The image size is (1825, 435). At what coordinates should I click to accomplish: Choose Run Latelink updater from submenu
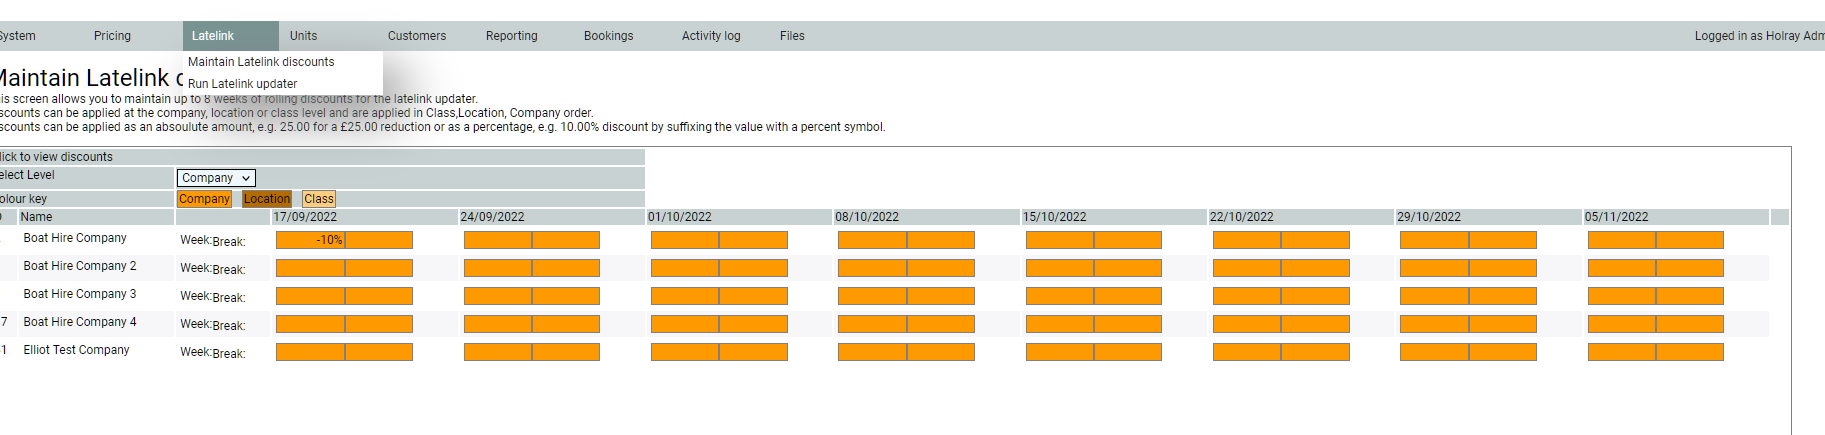pyautogui.click(x=242, y=84)
